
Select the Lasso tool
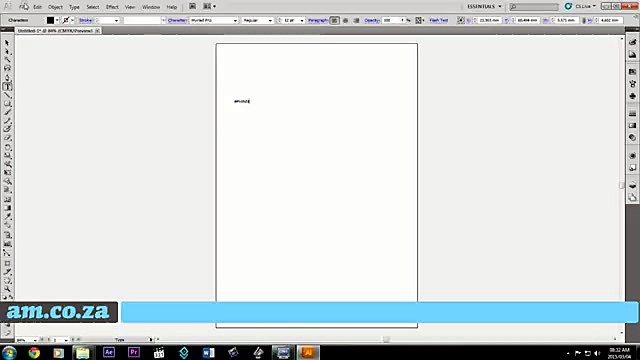coord(7,69)
